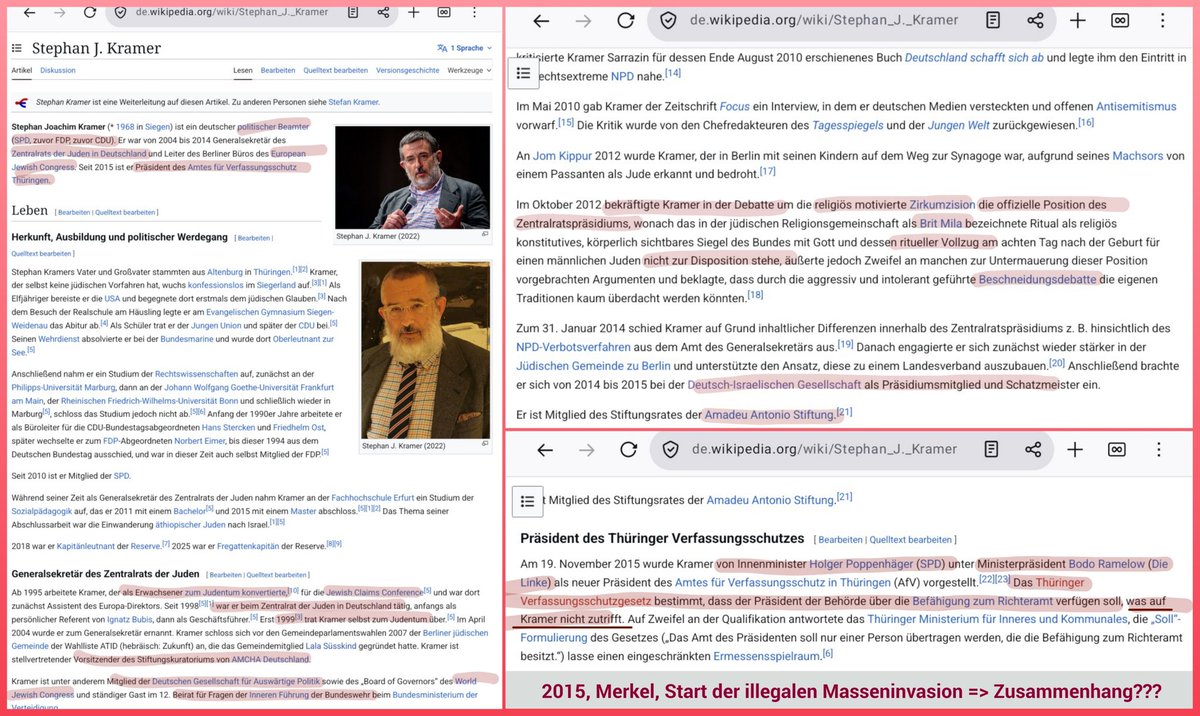Reload the page in the left browser window

point(92,13)
